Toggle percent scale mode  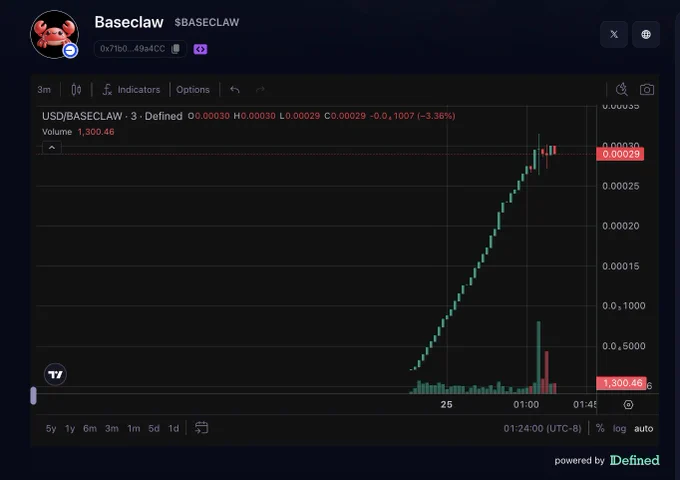point(600,428)
